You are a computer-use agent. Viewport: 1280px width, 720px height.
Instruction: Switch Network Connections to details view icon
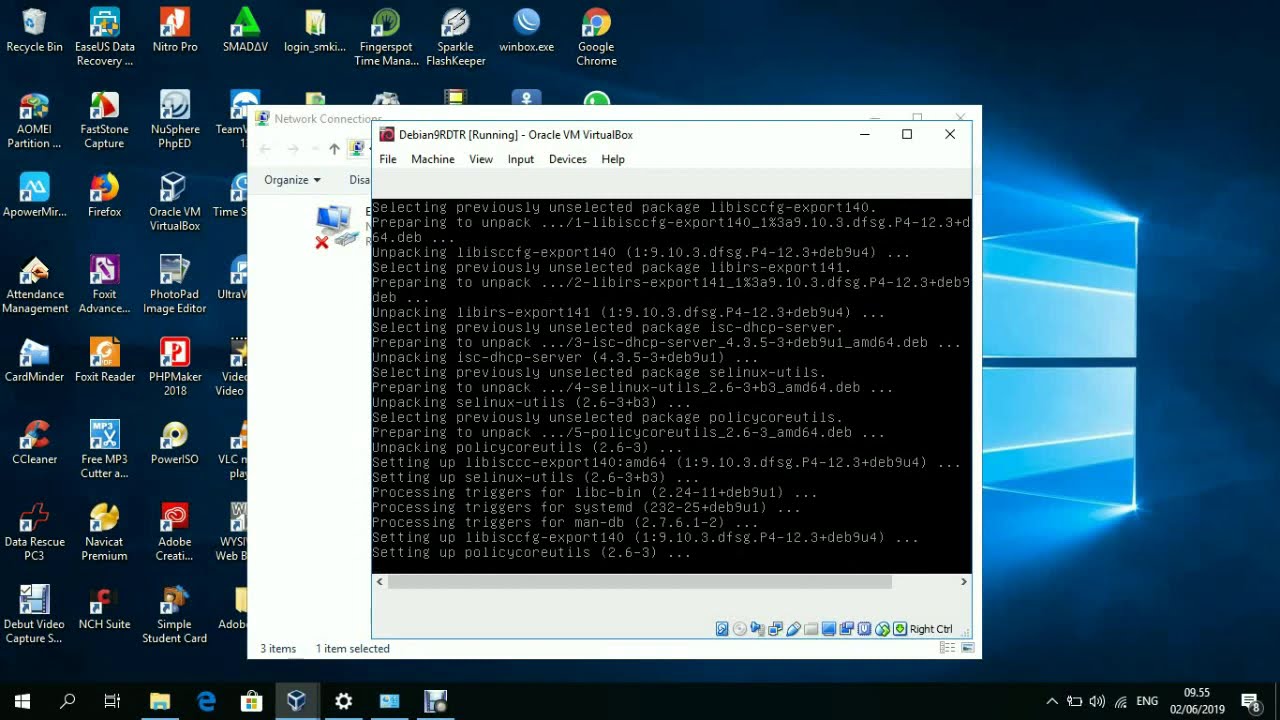tap(947, 648)
